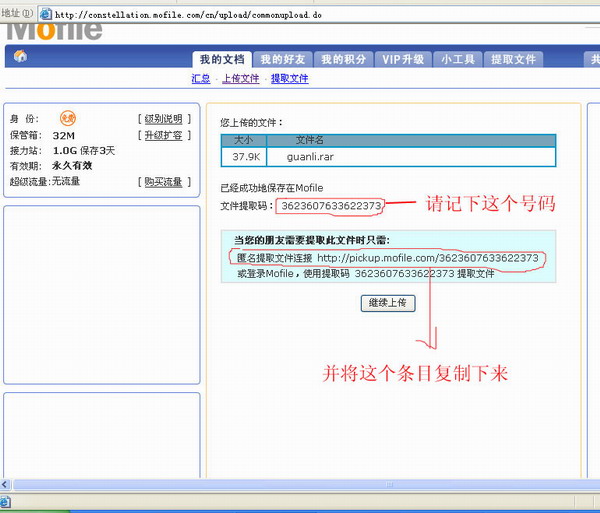Click the 1.0G 保存3天 relay text
Viewport: 600px width, 513px height.
click(84, 150)
